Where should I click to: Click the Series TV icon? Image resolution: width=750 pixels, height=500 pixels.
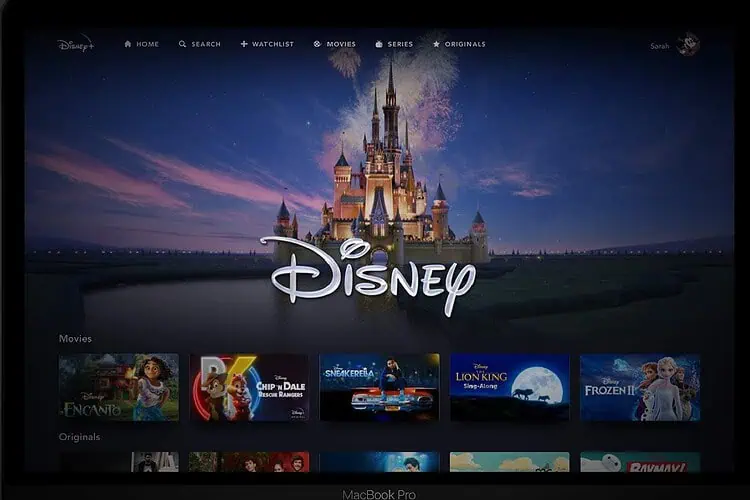click(x=379, y=44)
